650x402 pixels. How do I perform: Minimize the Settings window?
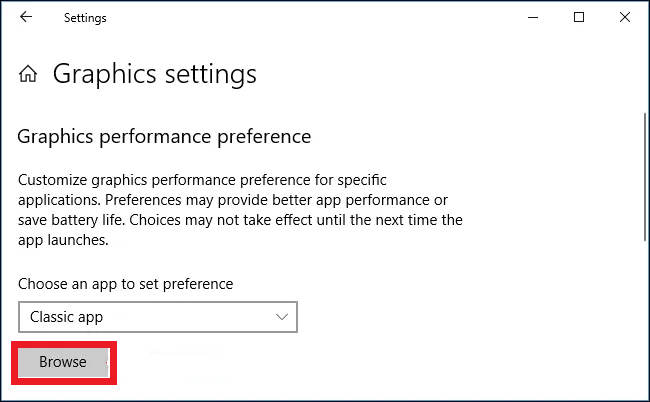click(533, 17)
